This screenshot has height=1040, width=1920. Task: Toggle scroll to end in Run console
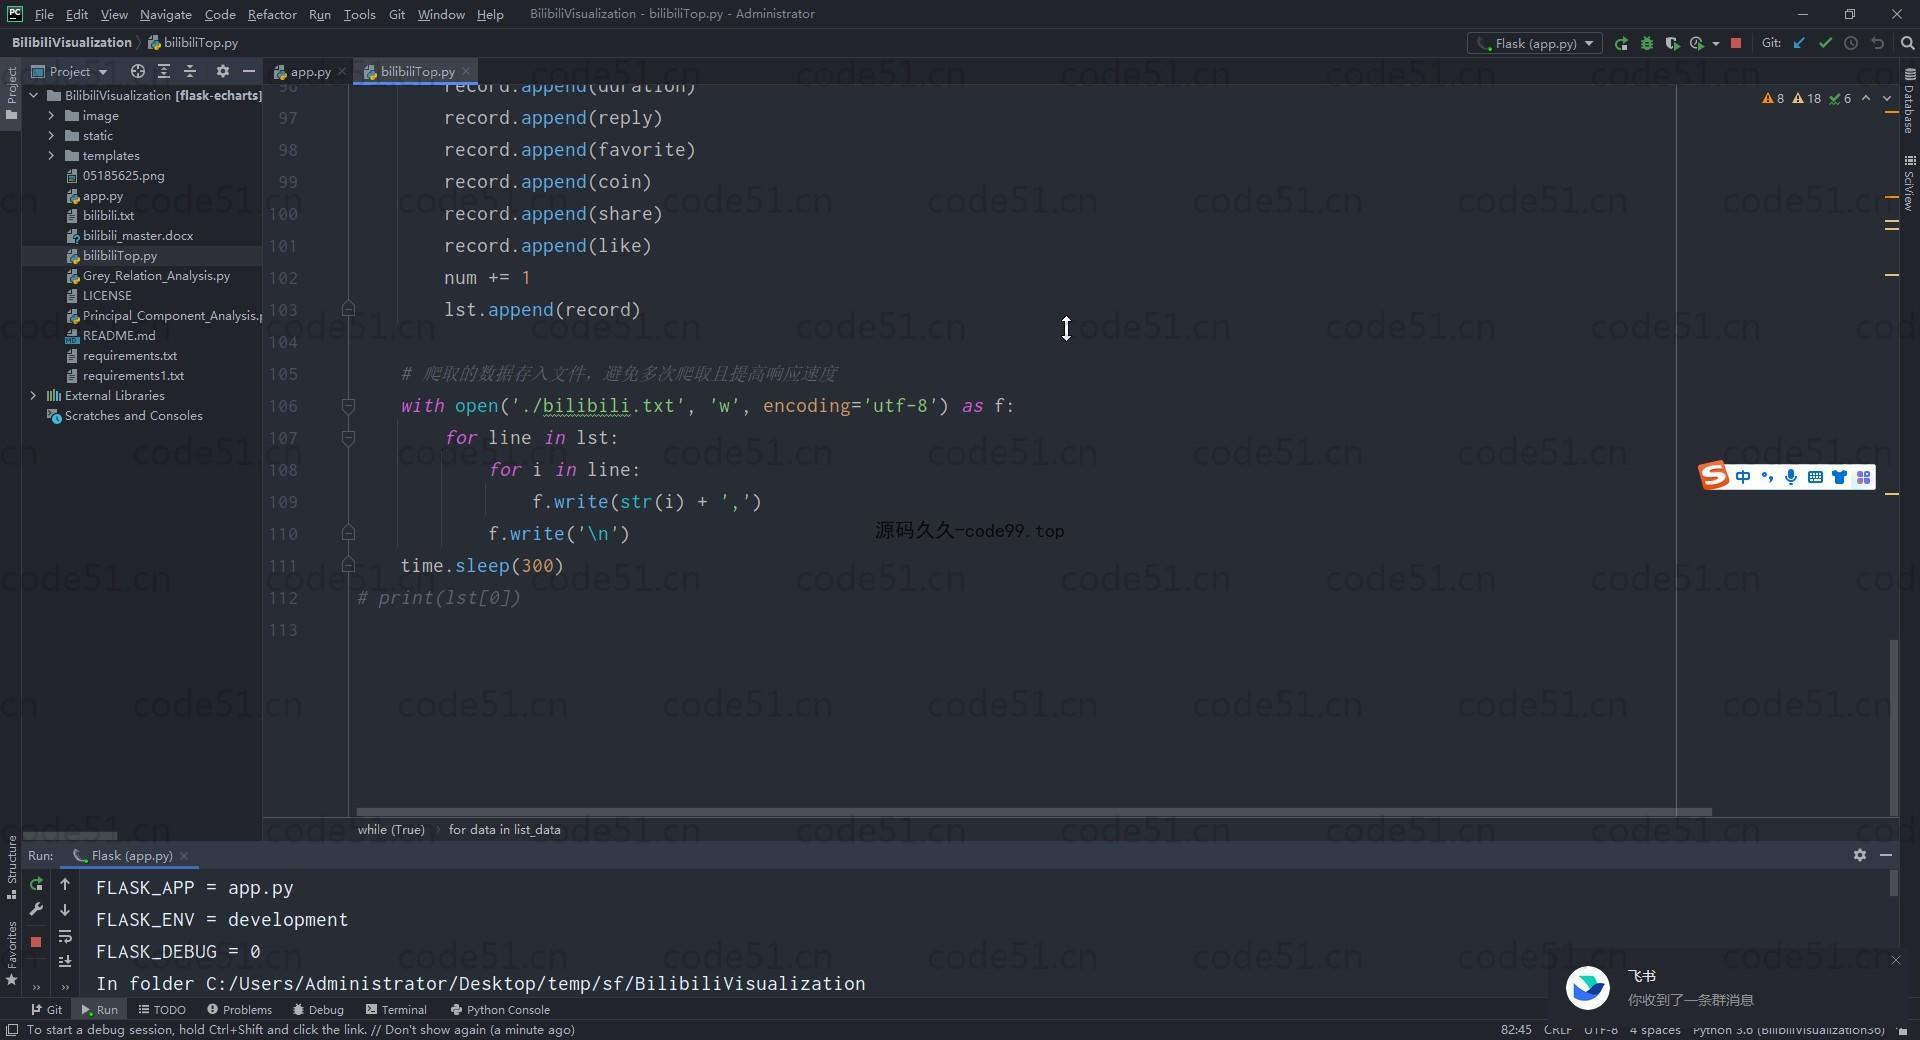pyautogui.click(x=65, y=961)
